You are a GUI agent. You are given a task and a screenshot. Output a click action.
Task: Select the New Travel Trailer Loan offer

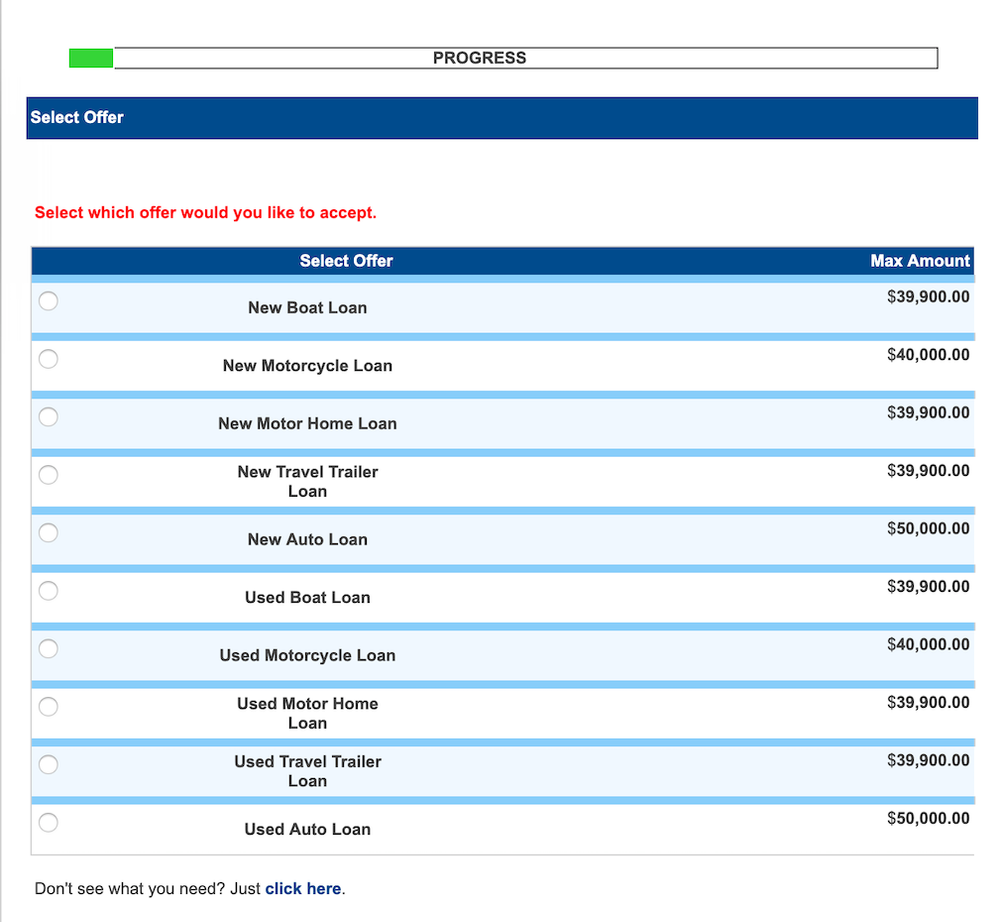[48, 475]
